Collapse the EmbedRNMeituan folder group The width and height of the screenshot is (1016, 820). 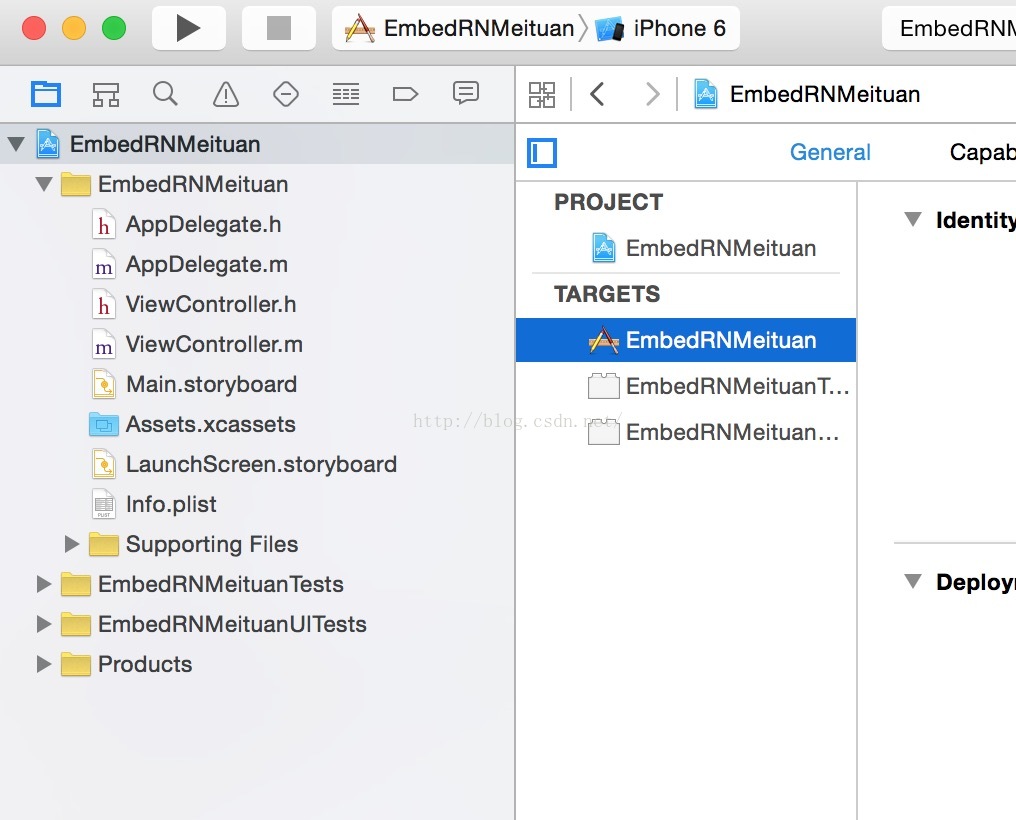[44, 185]
